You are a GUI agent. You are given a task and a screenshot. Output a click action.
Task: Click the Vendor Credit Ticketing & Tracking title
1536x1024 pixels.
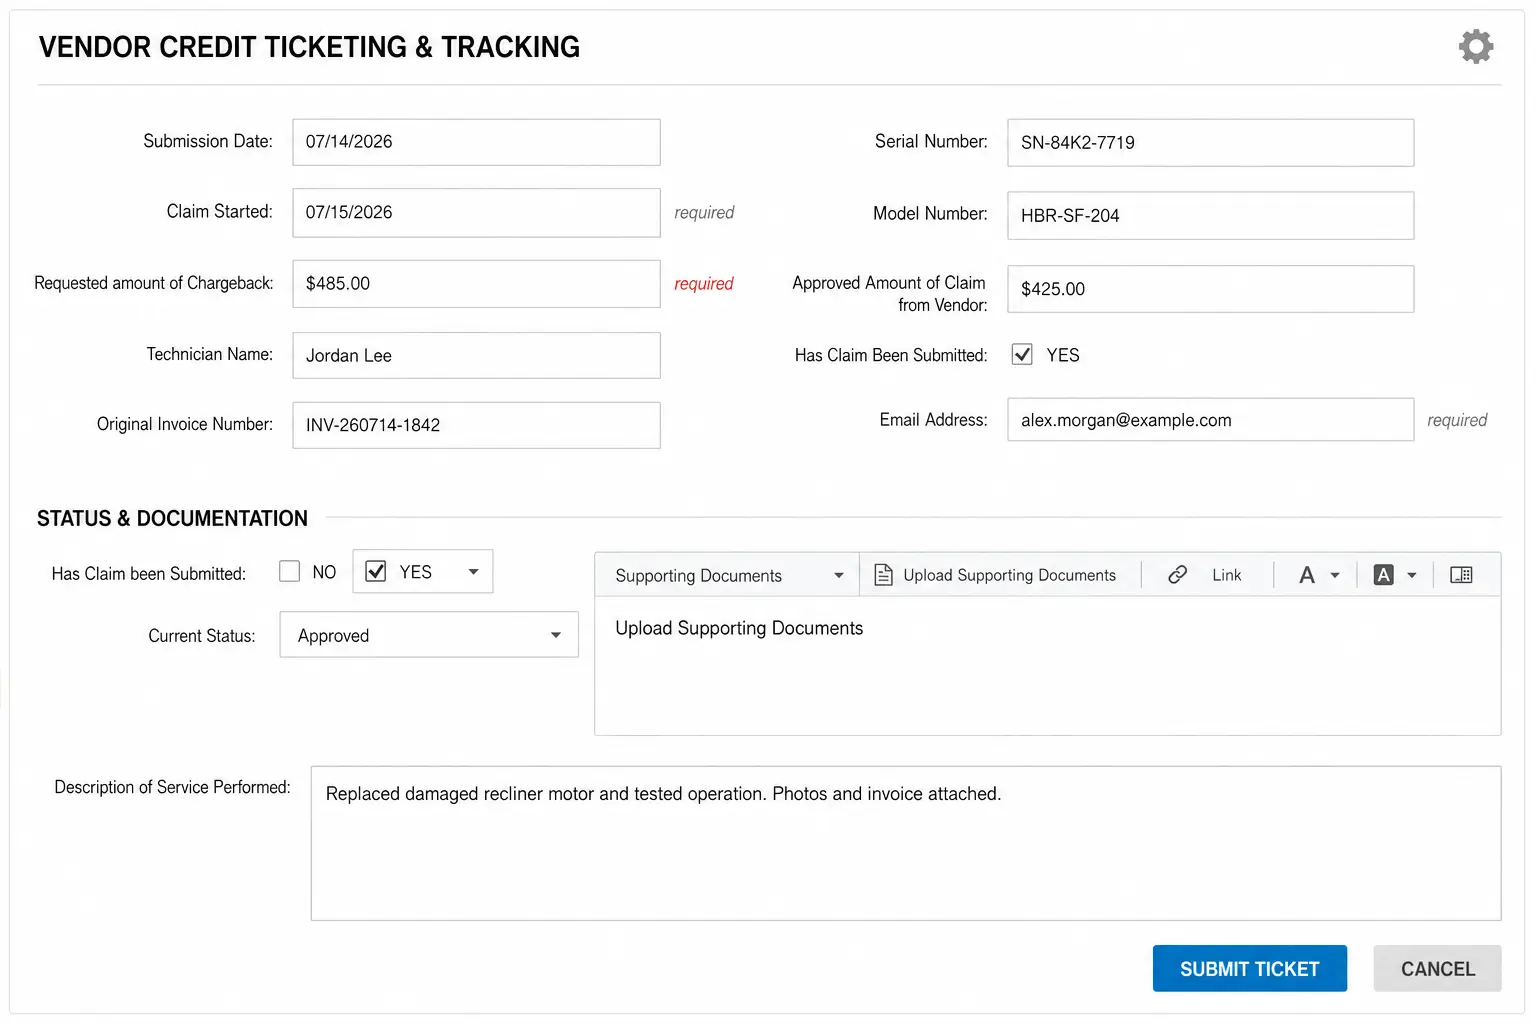click(309, 47)
